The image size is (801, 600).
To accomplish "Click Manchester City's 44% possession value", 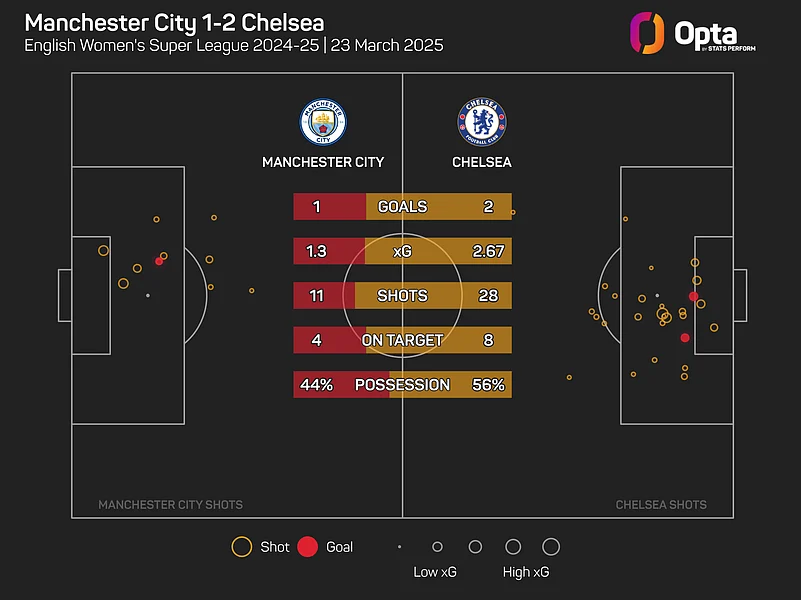I will [315, 385].
